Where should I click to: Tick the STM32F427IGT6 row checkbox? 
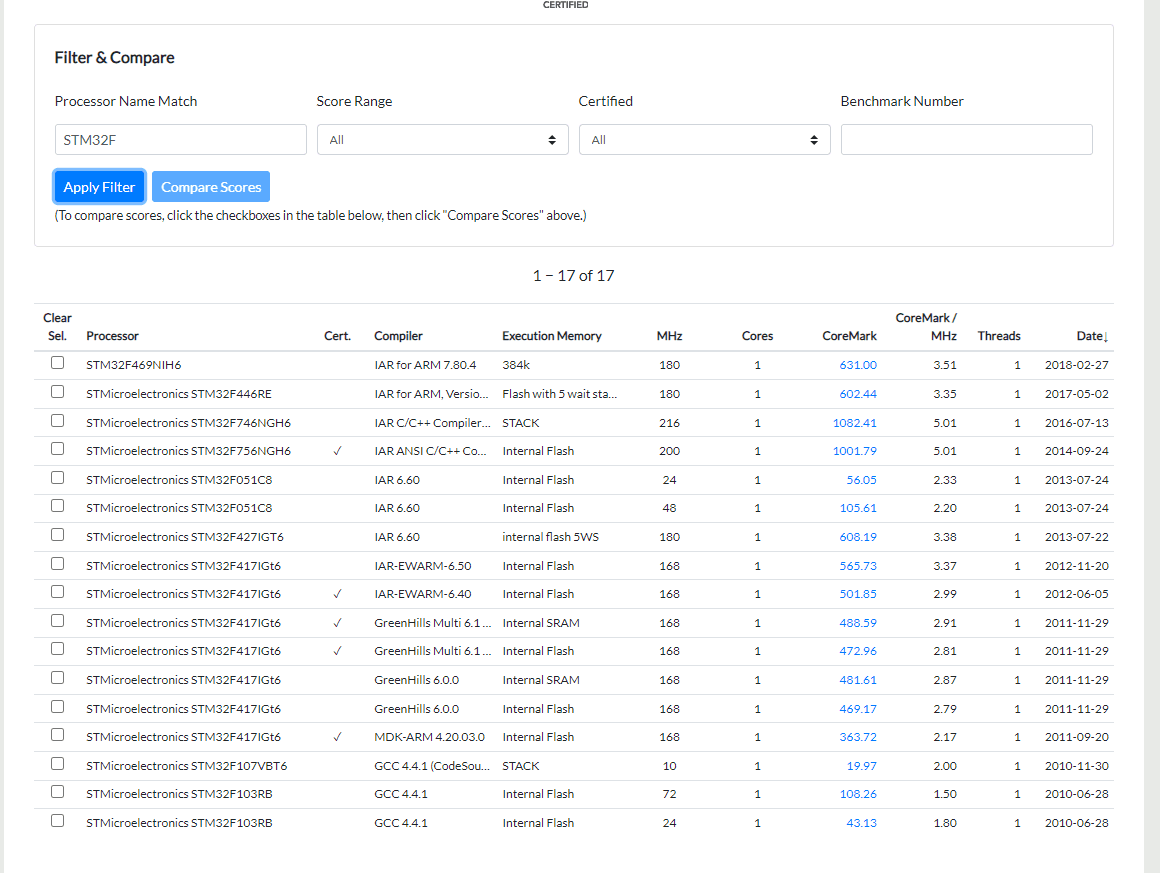57,534
